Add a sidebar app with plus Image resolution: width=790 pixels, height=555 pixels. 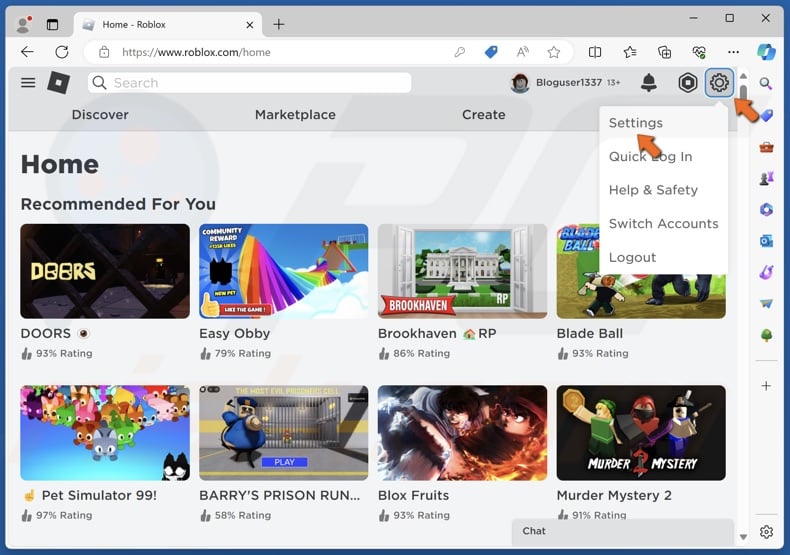[766, 386]
